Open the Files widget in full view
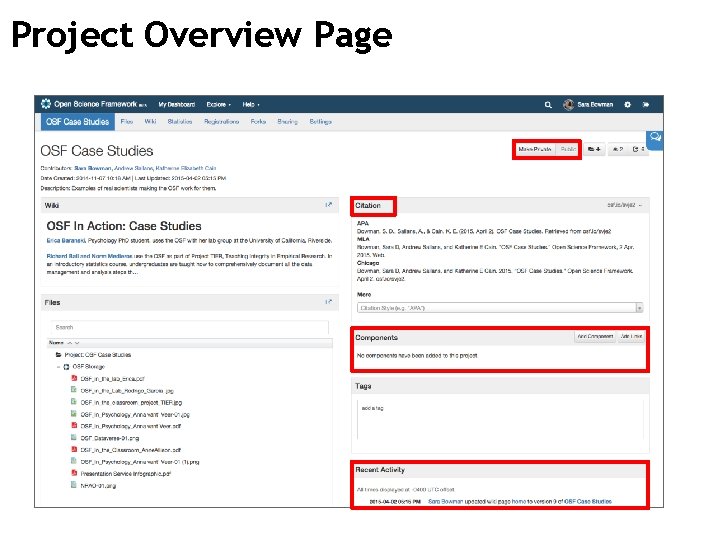 (x=328, y=302)
